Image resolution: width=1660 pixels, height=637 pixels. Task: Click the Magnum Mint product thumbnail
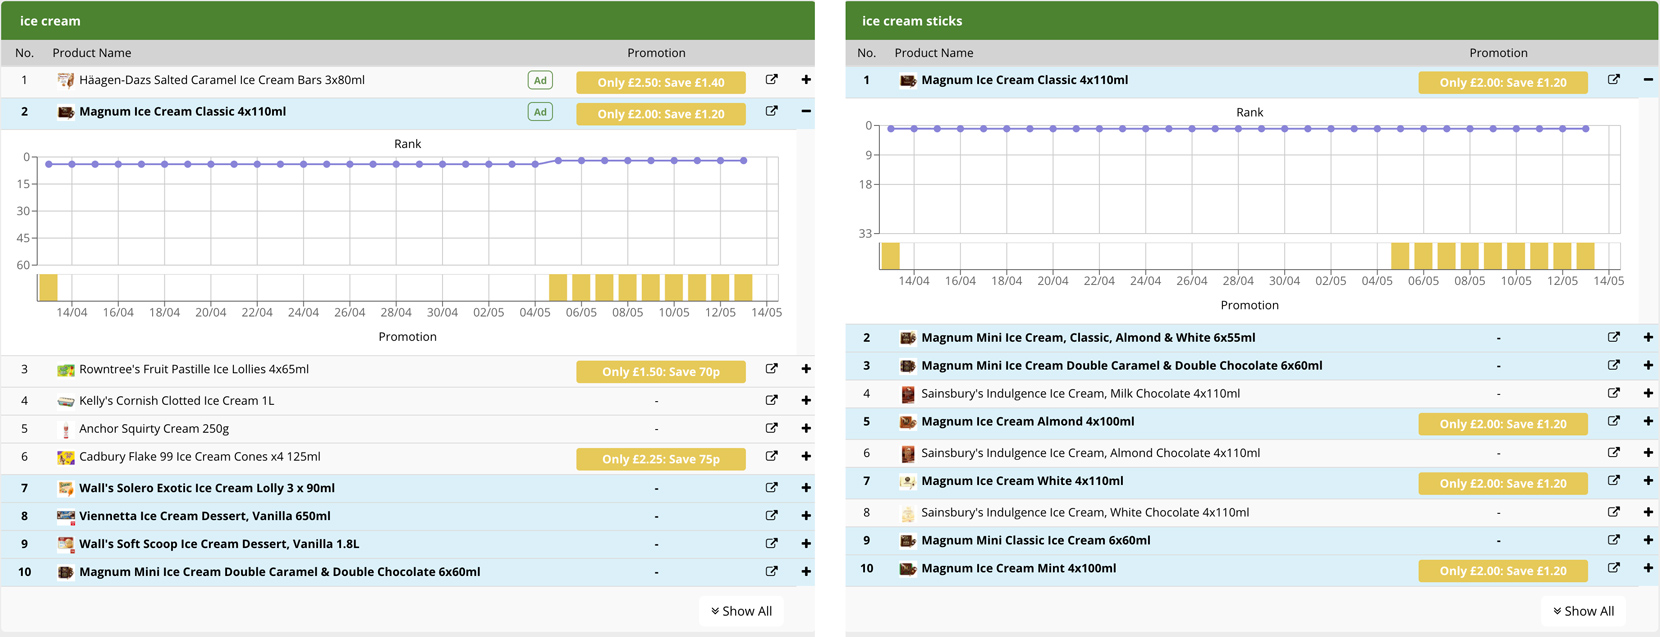pyautogui.click(x=907, y=569)
